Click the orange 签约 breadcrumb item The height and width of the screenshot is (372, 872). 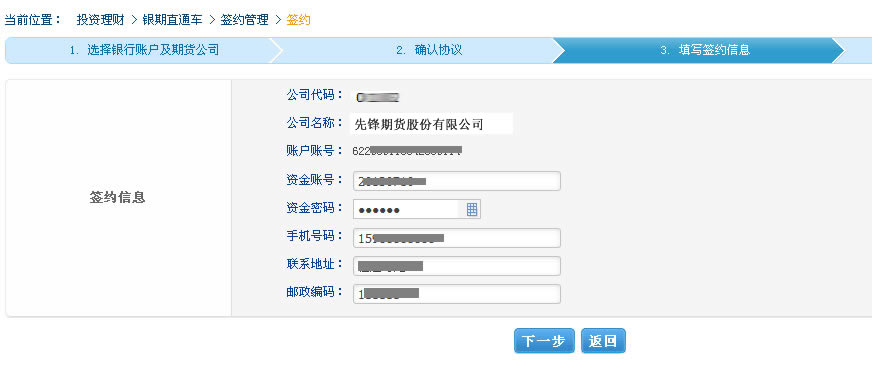[299, 20]
